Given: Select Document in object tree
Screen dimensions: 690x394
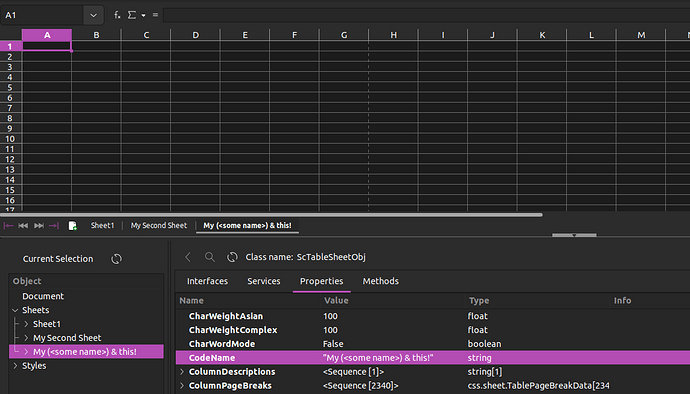Looking at the screenshot, I should [43, 296].
